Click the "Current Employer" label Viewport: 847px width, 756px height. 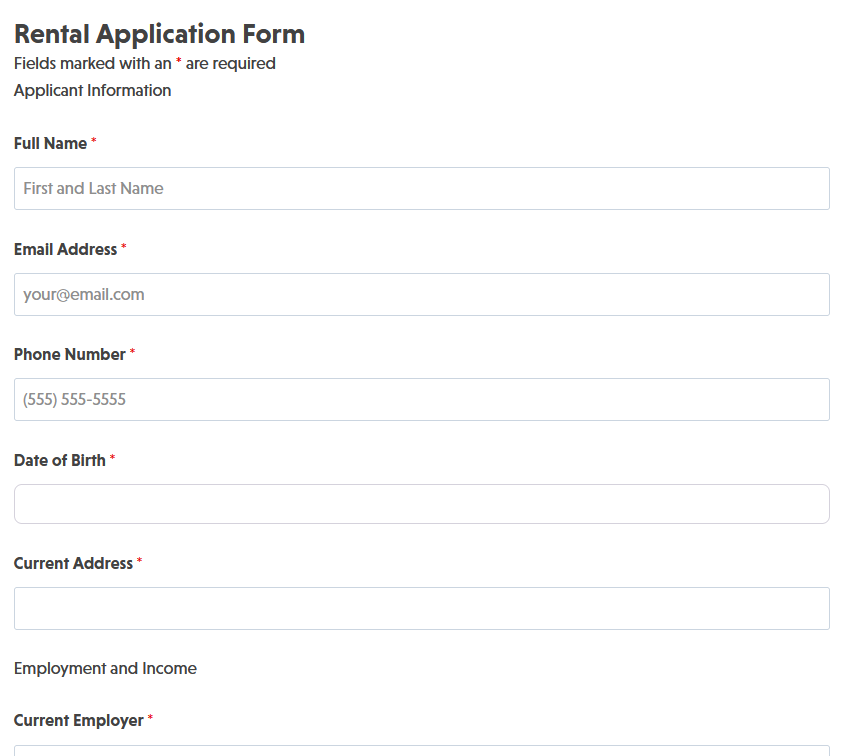(x=78, y=720)
